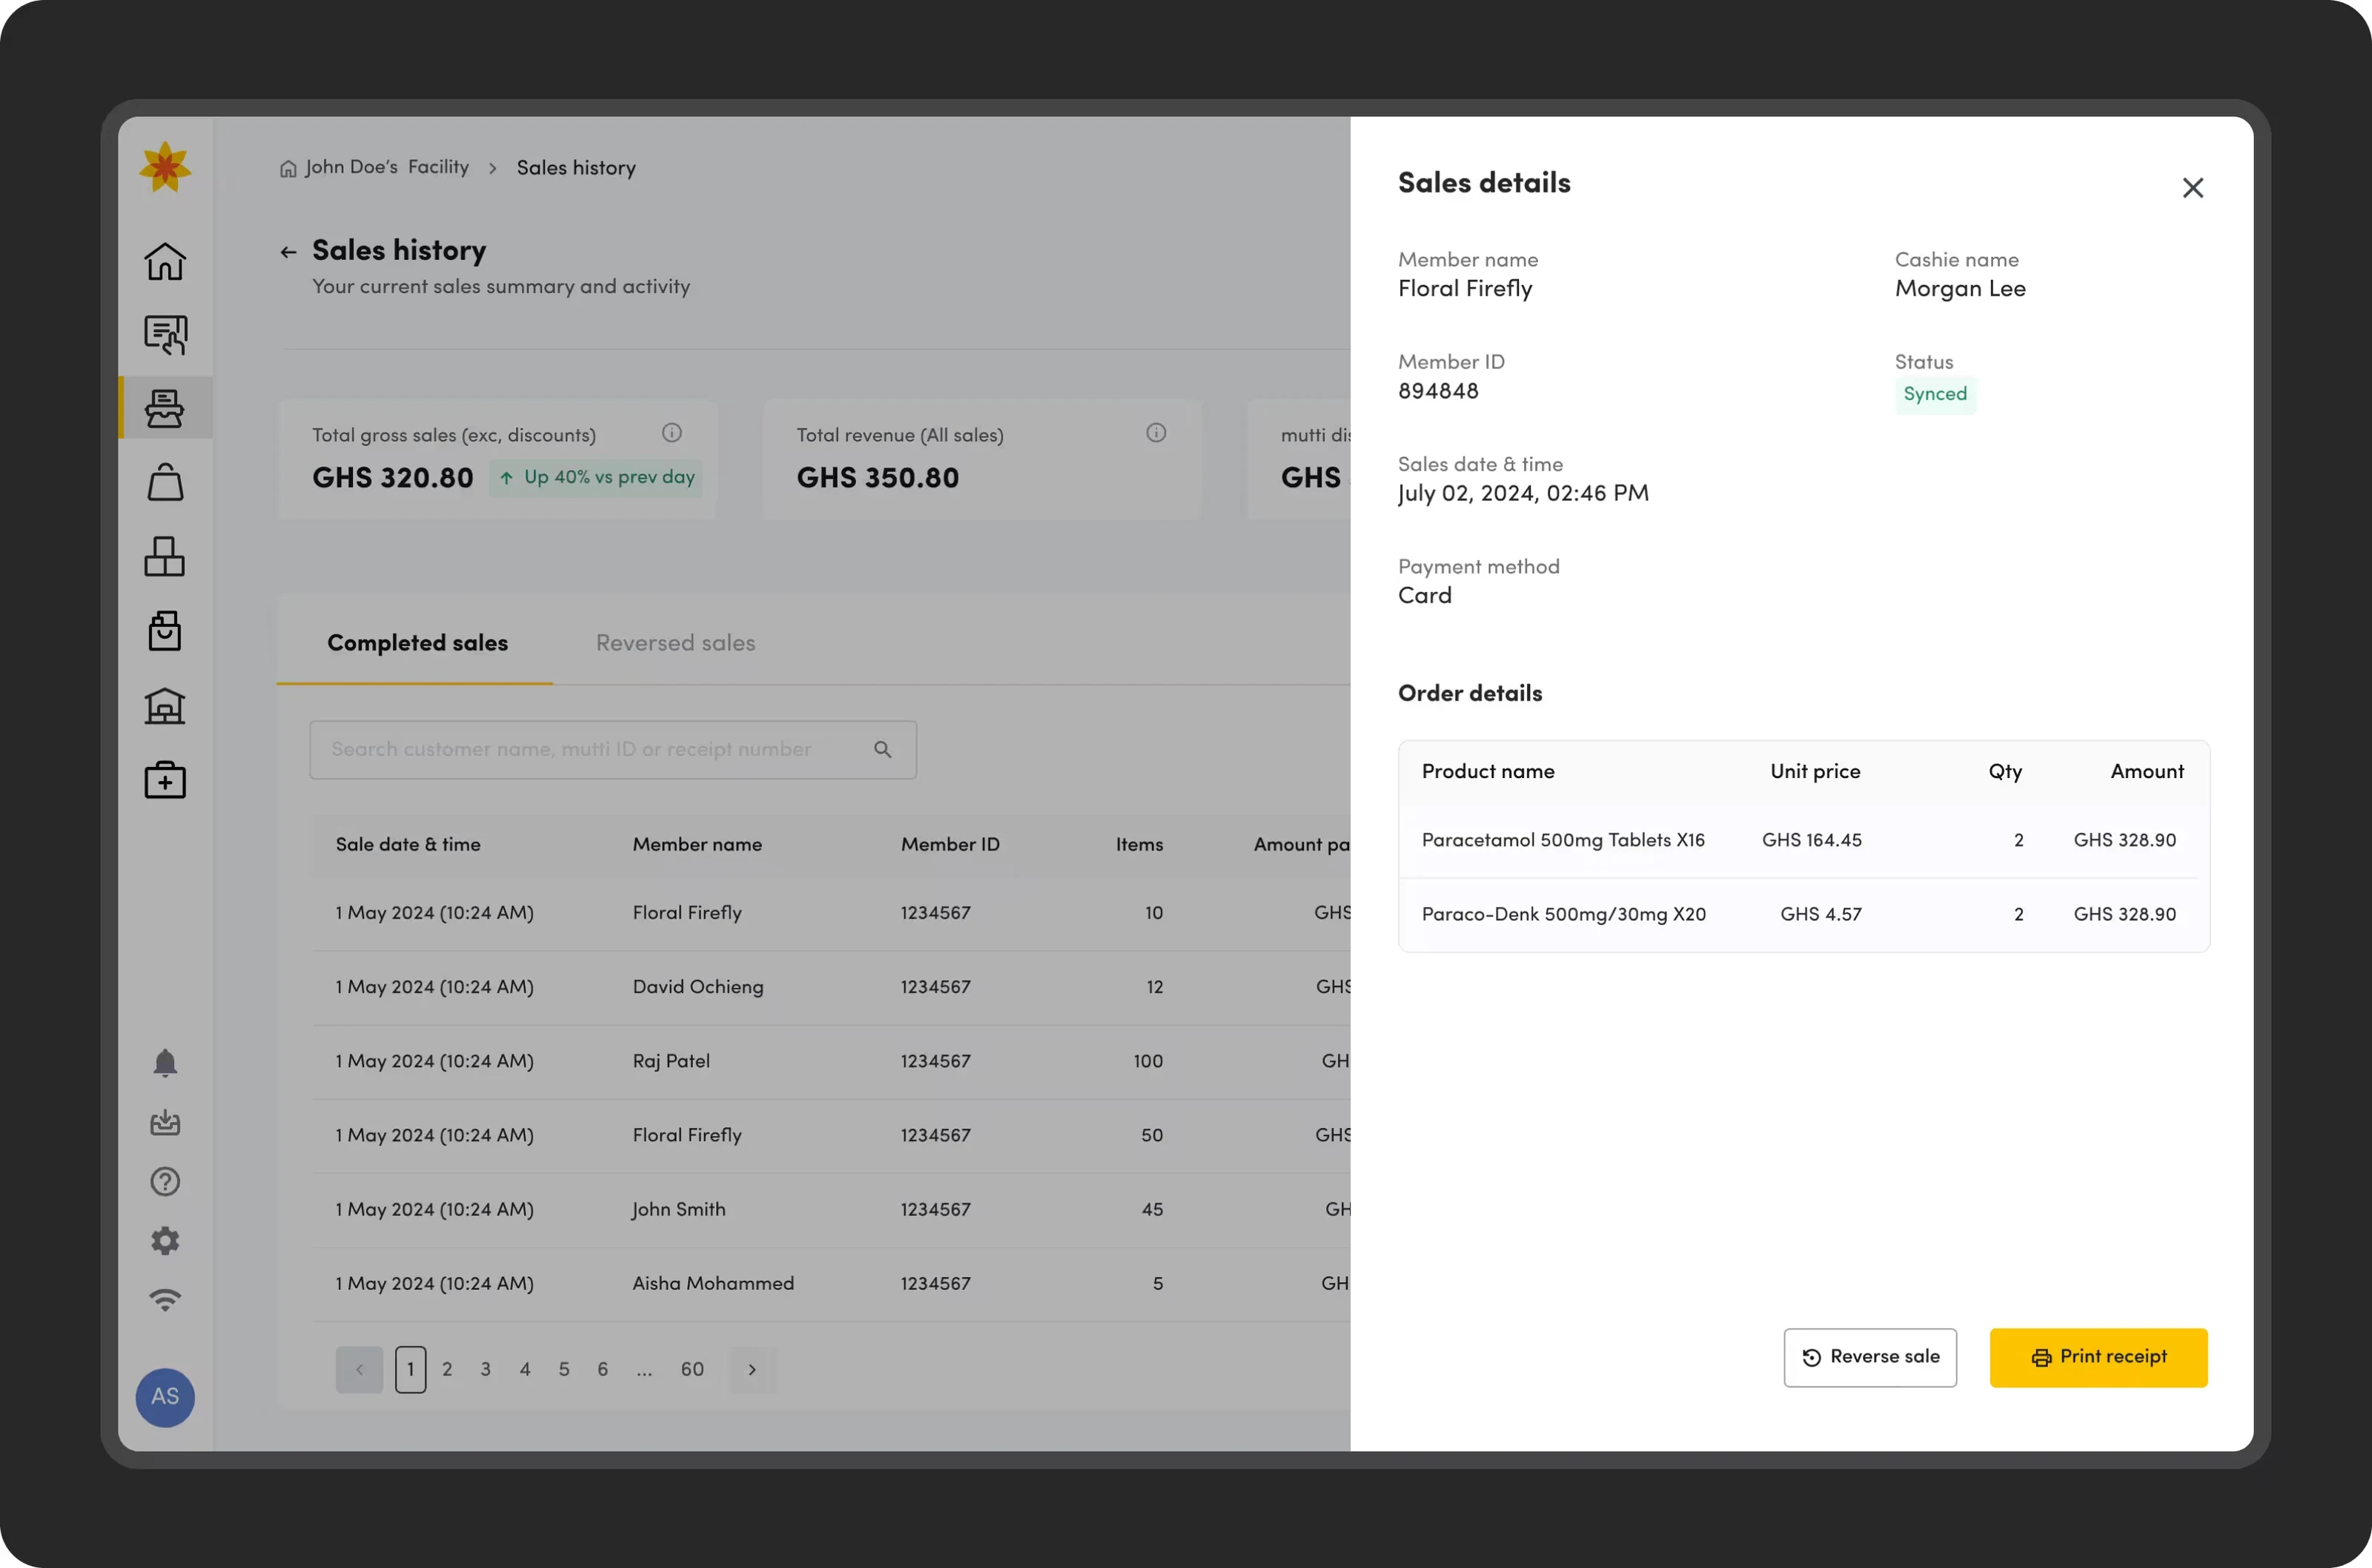Open the medical kit icon in sidebar
This screenshot has width=2372, height=1568.
pyautogui.click(x=165, y=780)
